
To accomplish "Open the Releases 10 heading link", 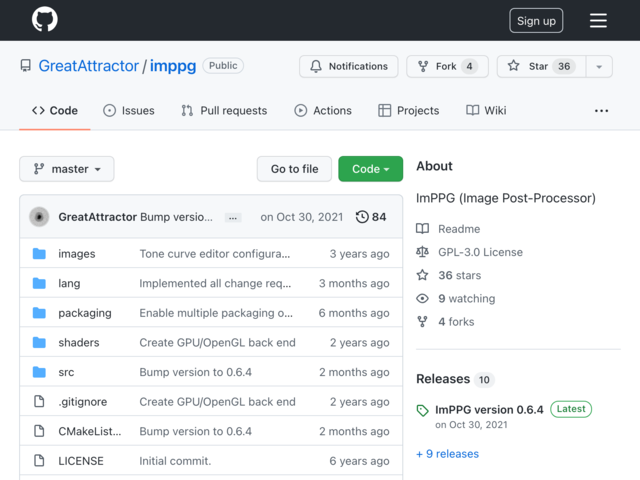I will click(455, 379).
